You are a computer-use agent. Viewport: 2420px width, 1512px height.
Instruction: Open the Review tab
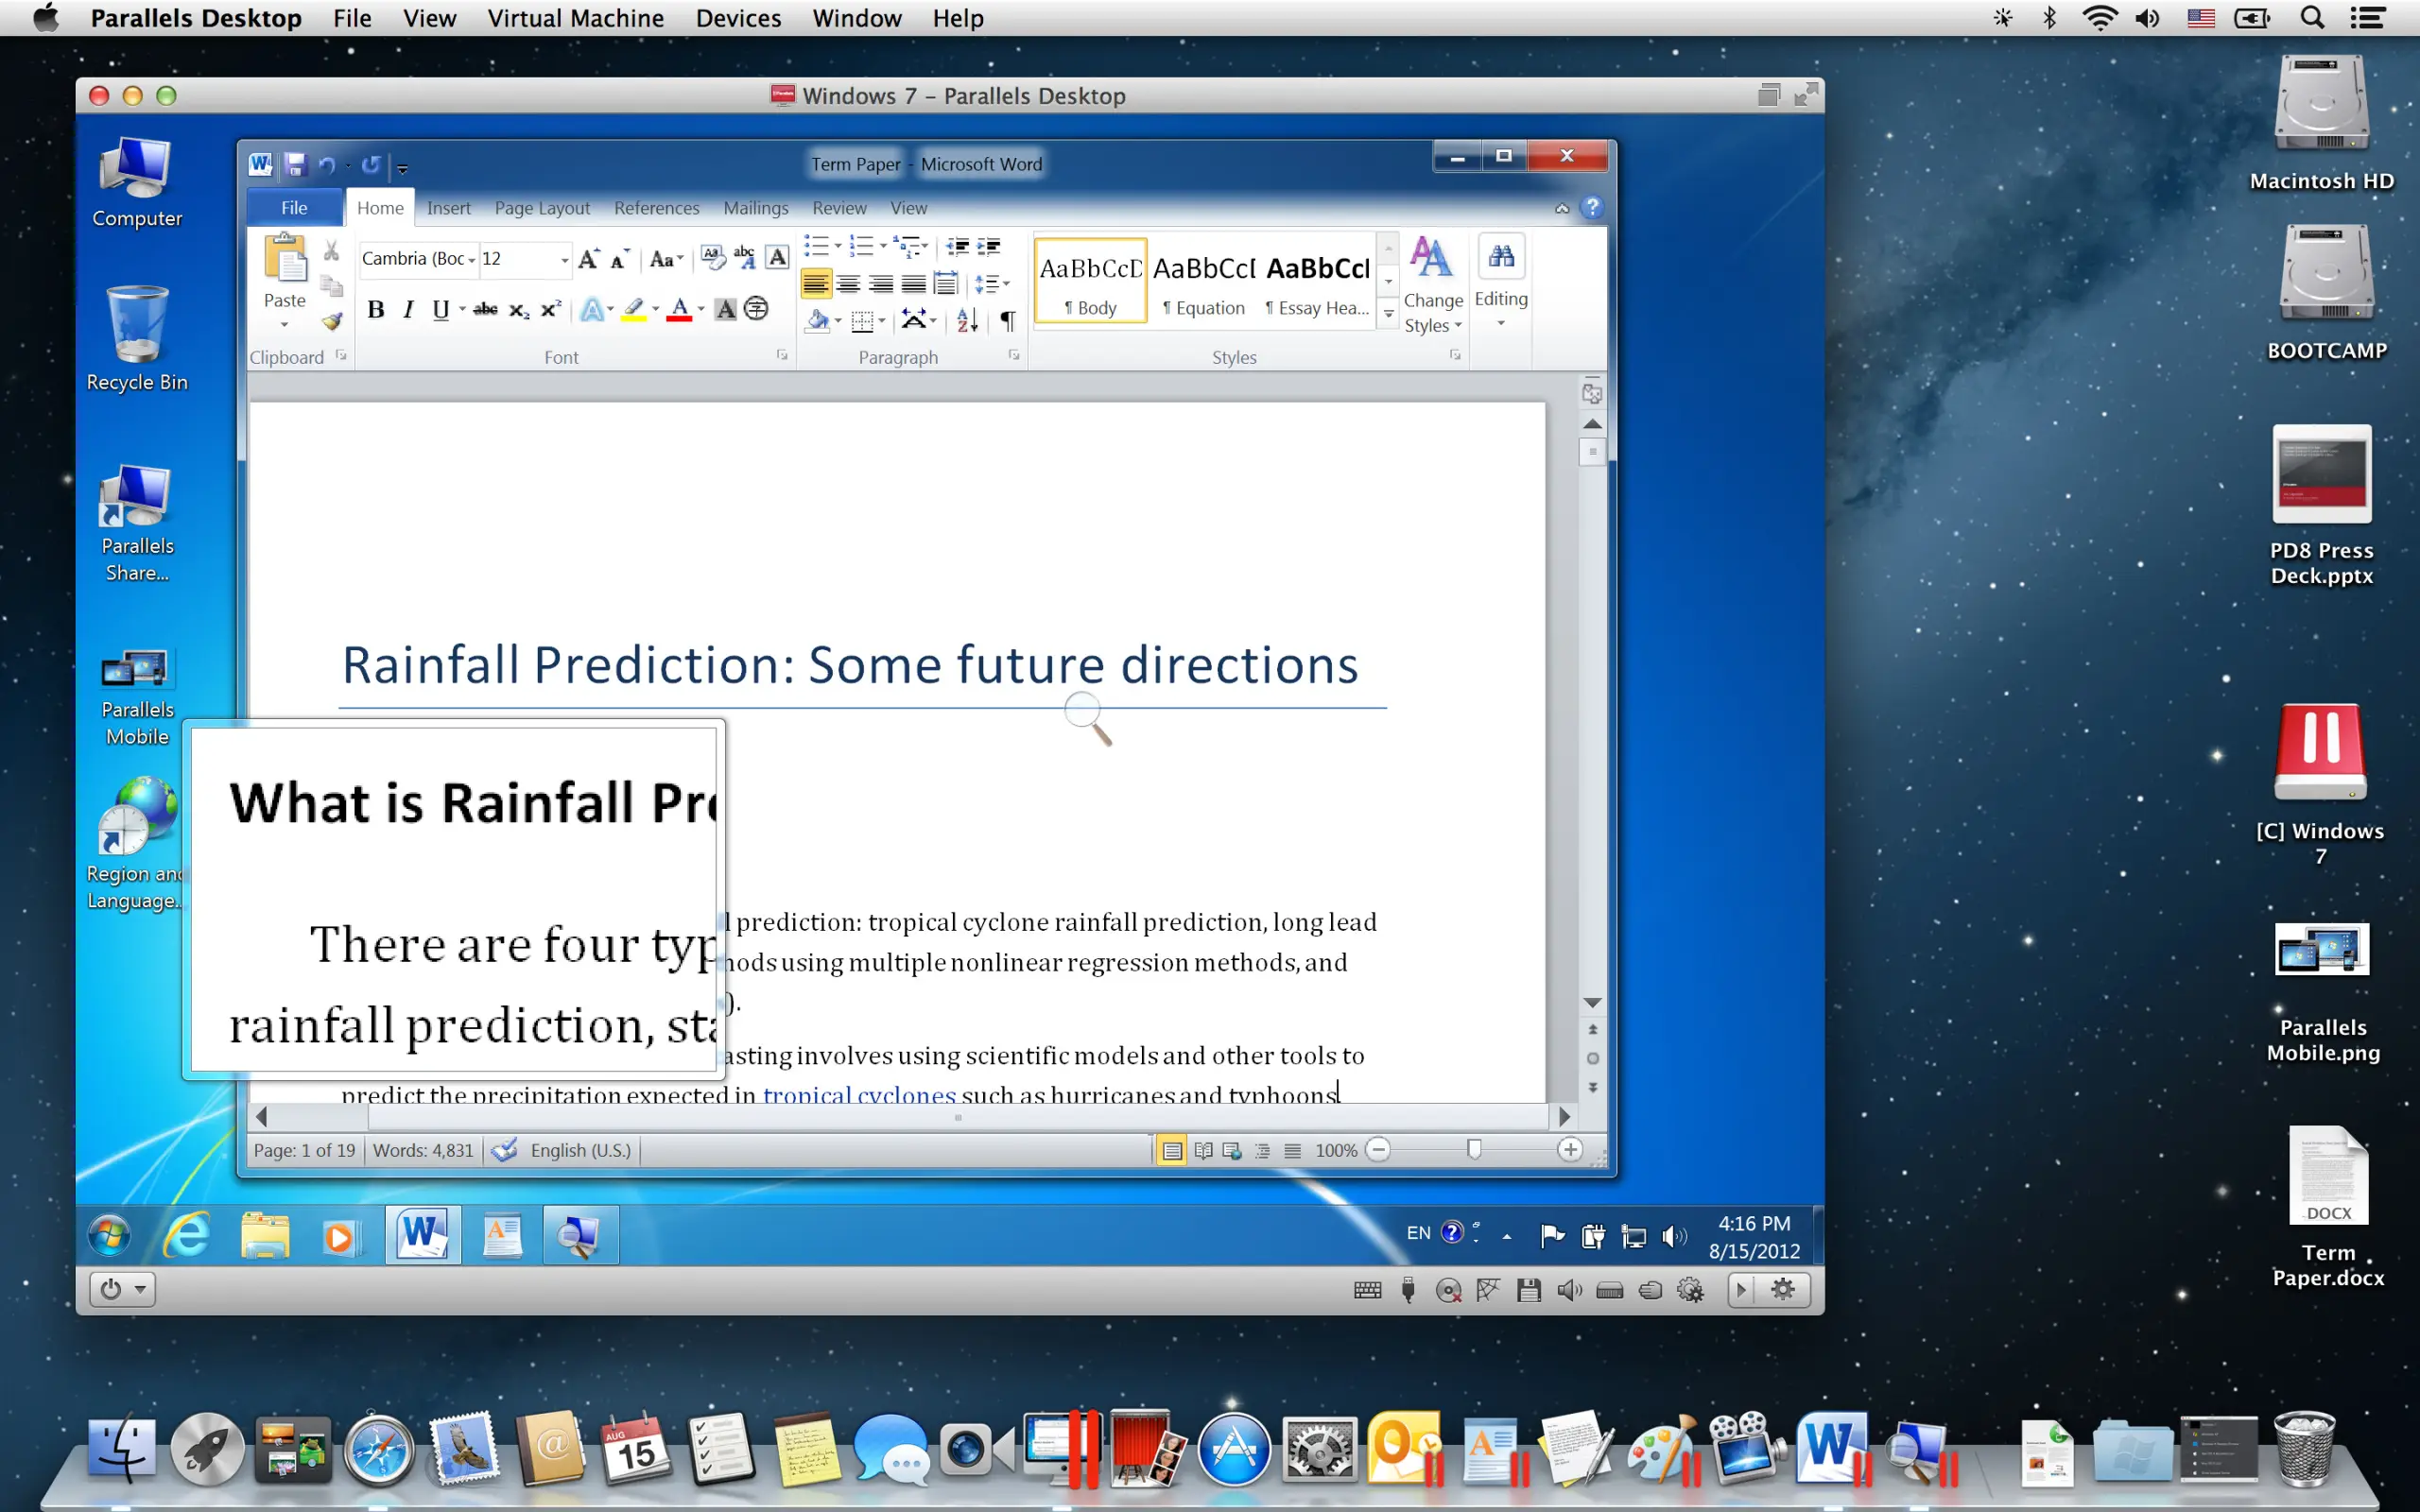(839, 208)
